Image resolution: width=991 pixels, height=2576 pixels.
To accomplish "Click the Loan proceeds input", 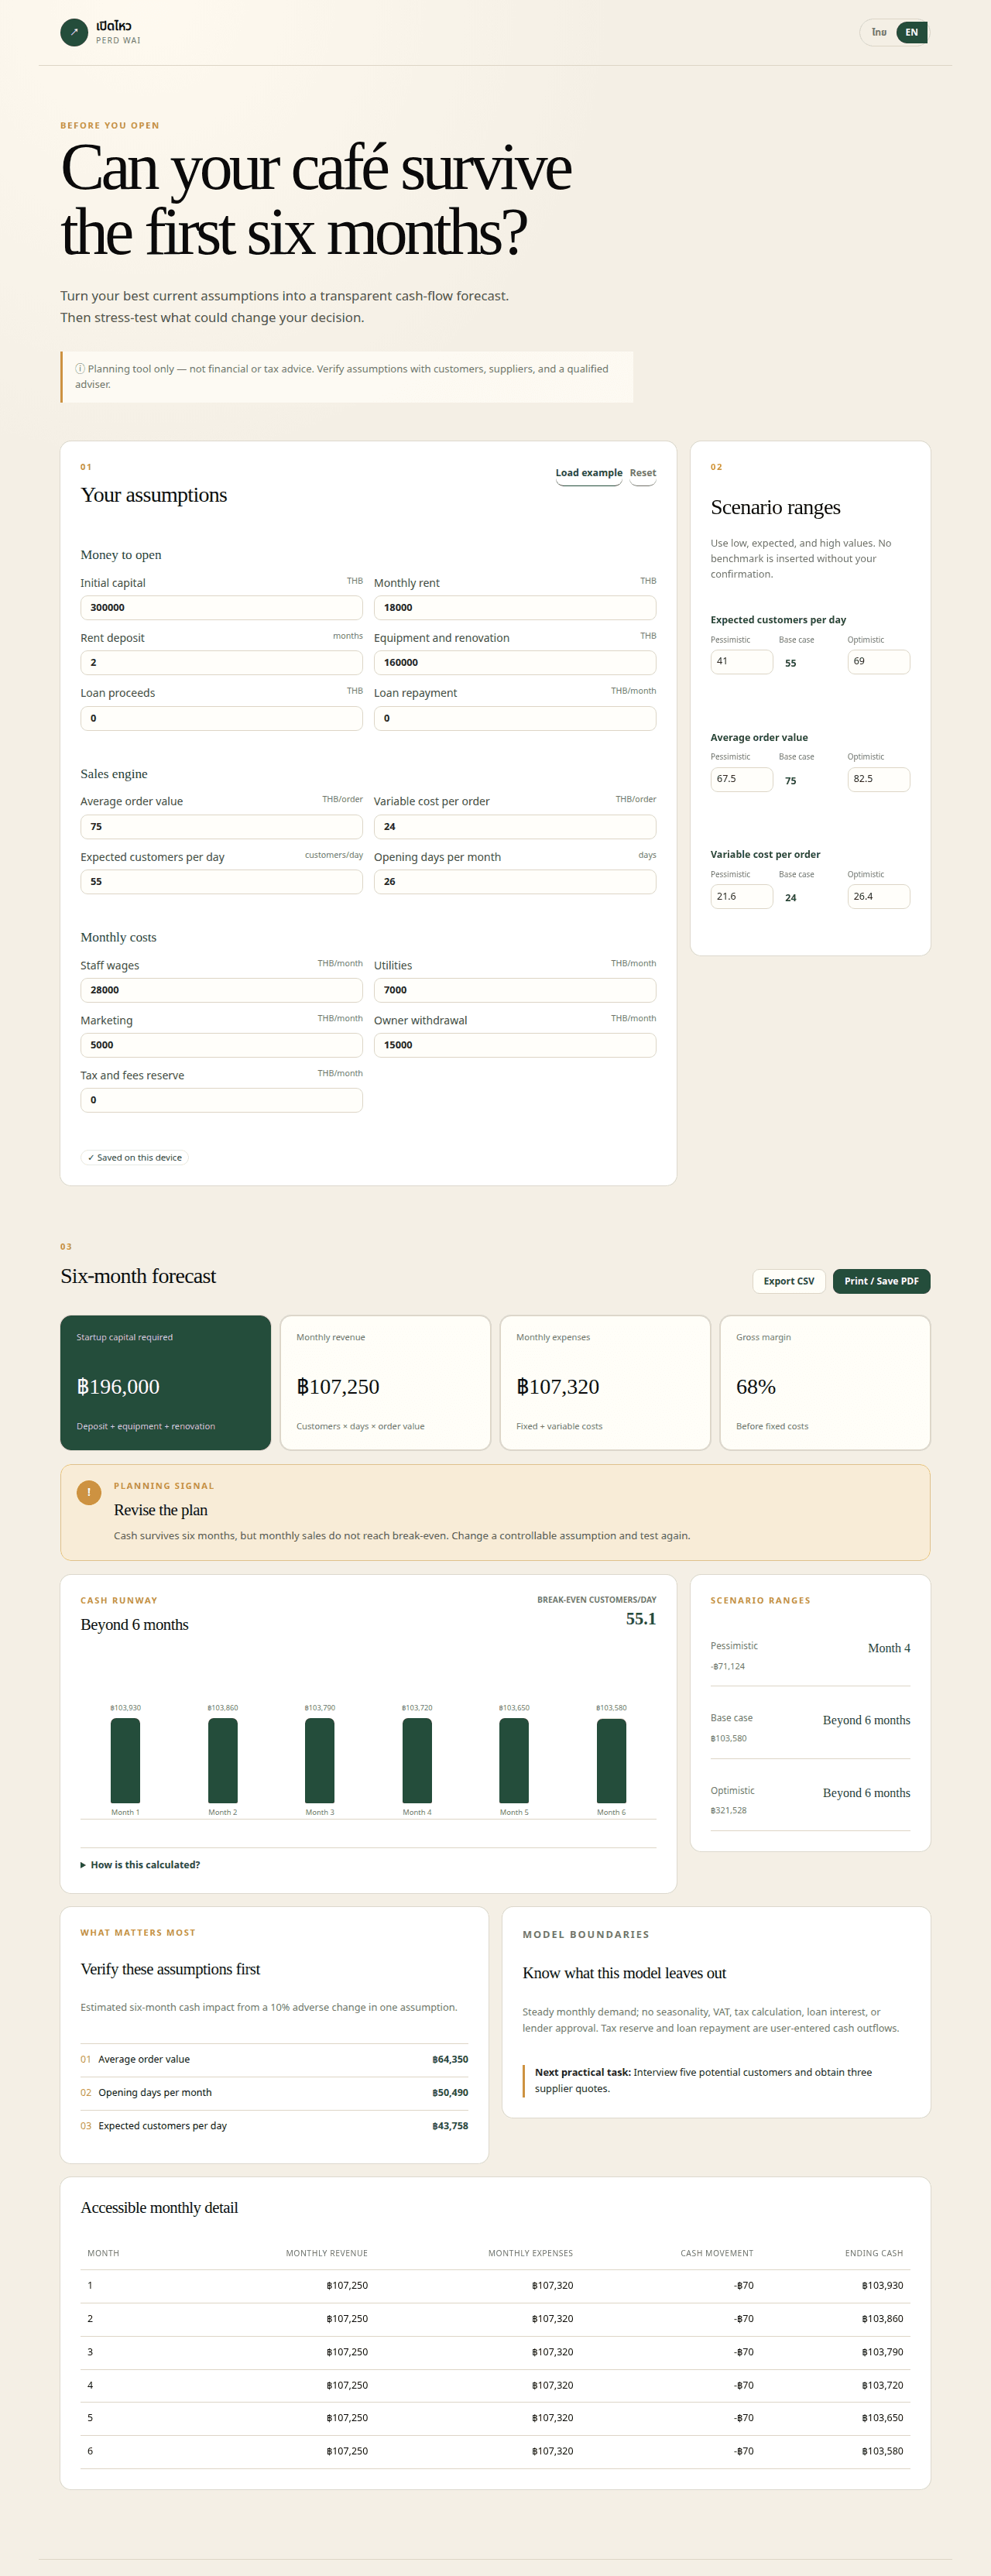I will coord(221,718).
